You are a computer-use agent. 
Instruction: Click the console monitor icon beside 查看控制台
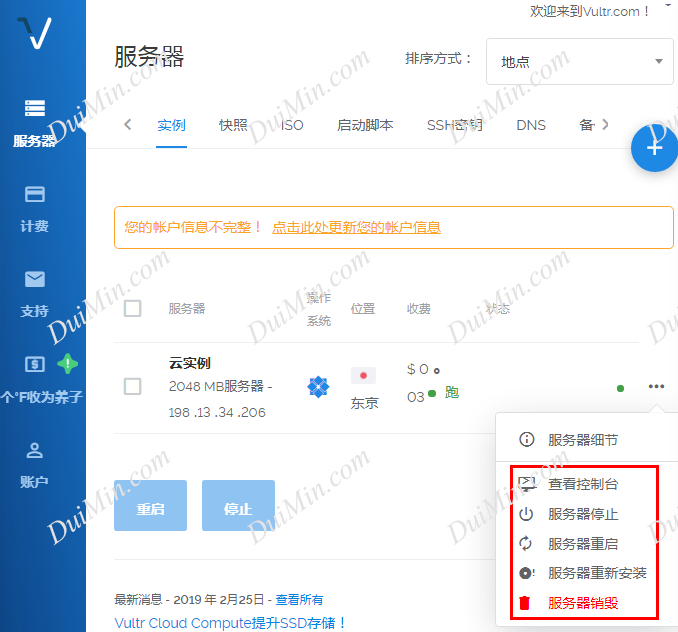527,484
